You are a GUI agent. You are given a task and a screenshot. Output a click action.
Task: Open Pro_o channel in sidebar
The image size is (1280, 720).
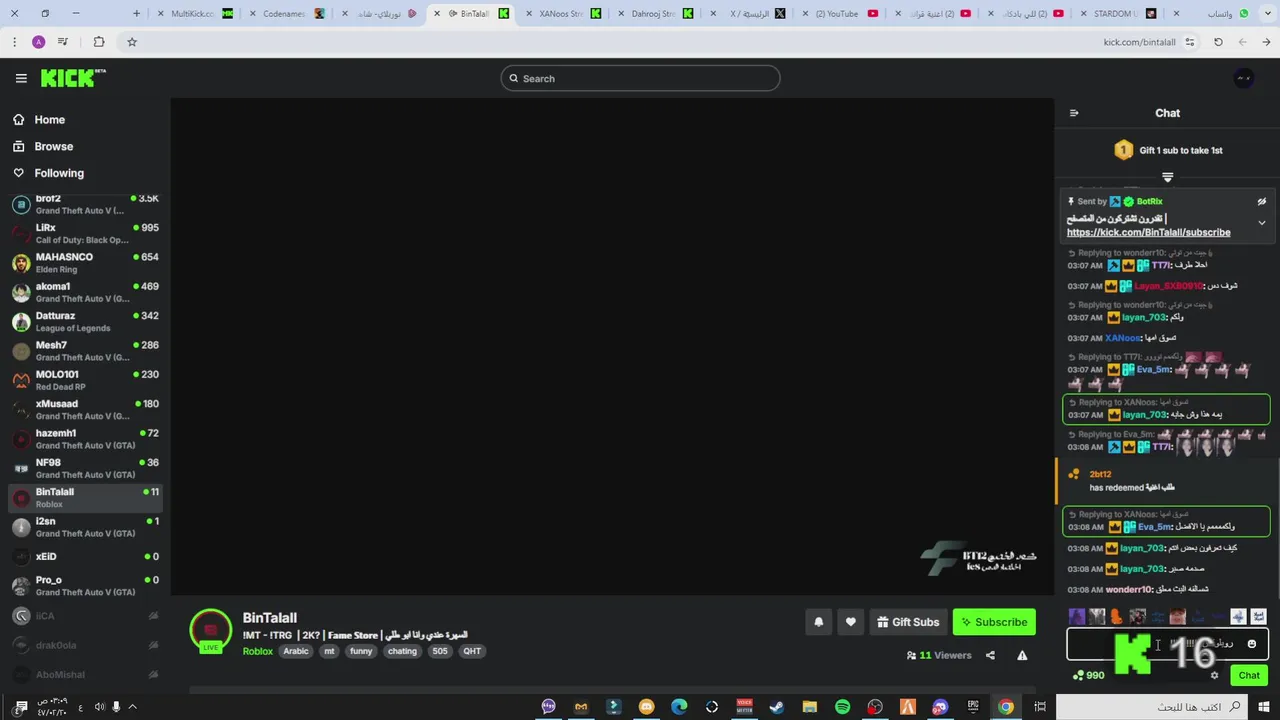[x=85, y=585]
